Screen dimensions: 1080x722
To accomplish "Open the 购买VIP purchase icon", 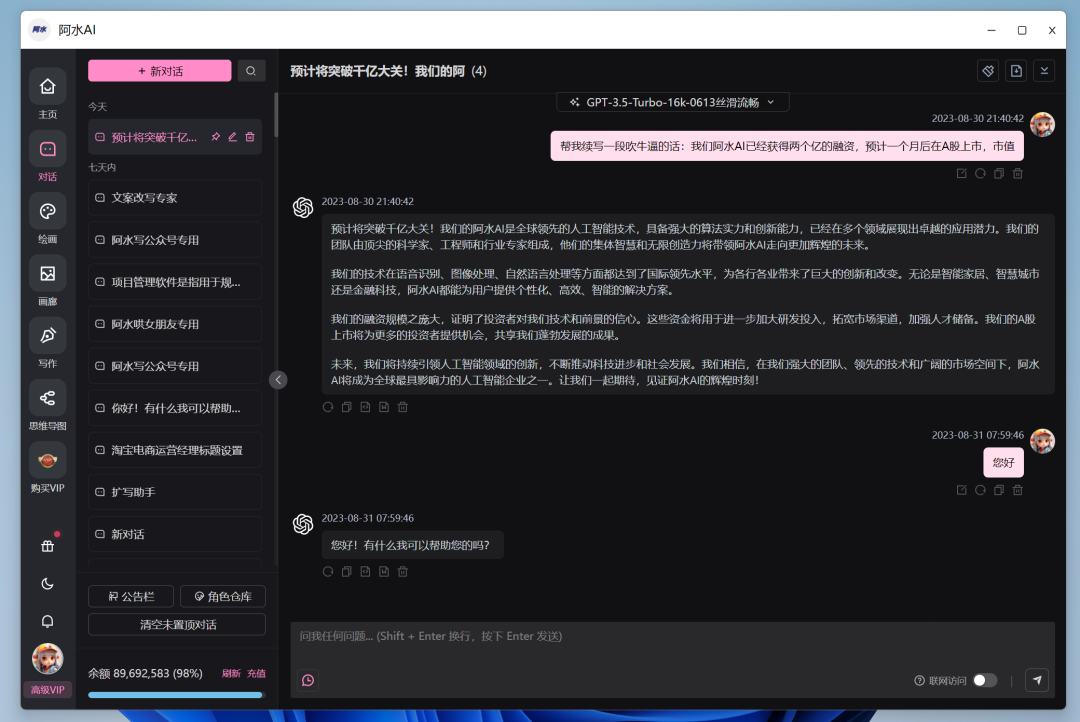I will coord(48,460).
